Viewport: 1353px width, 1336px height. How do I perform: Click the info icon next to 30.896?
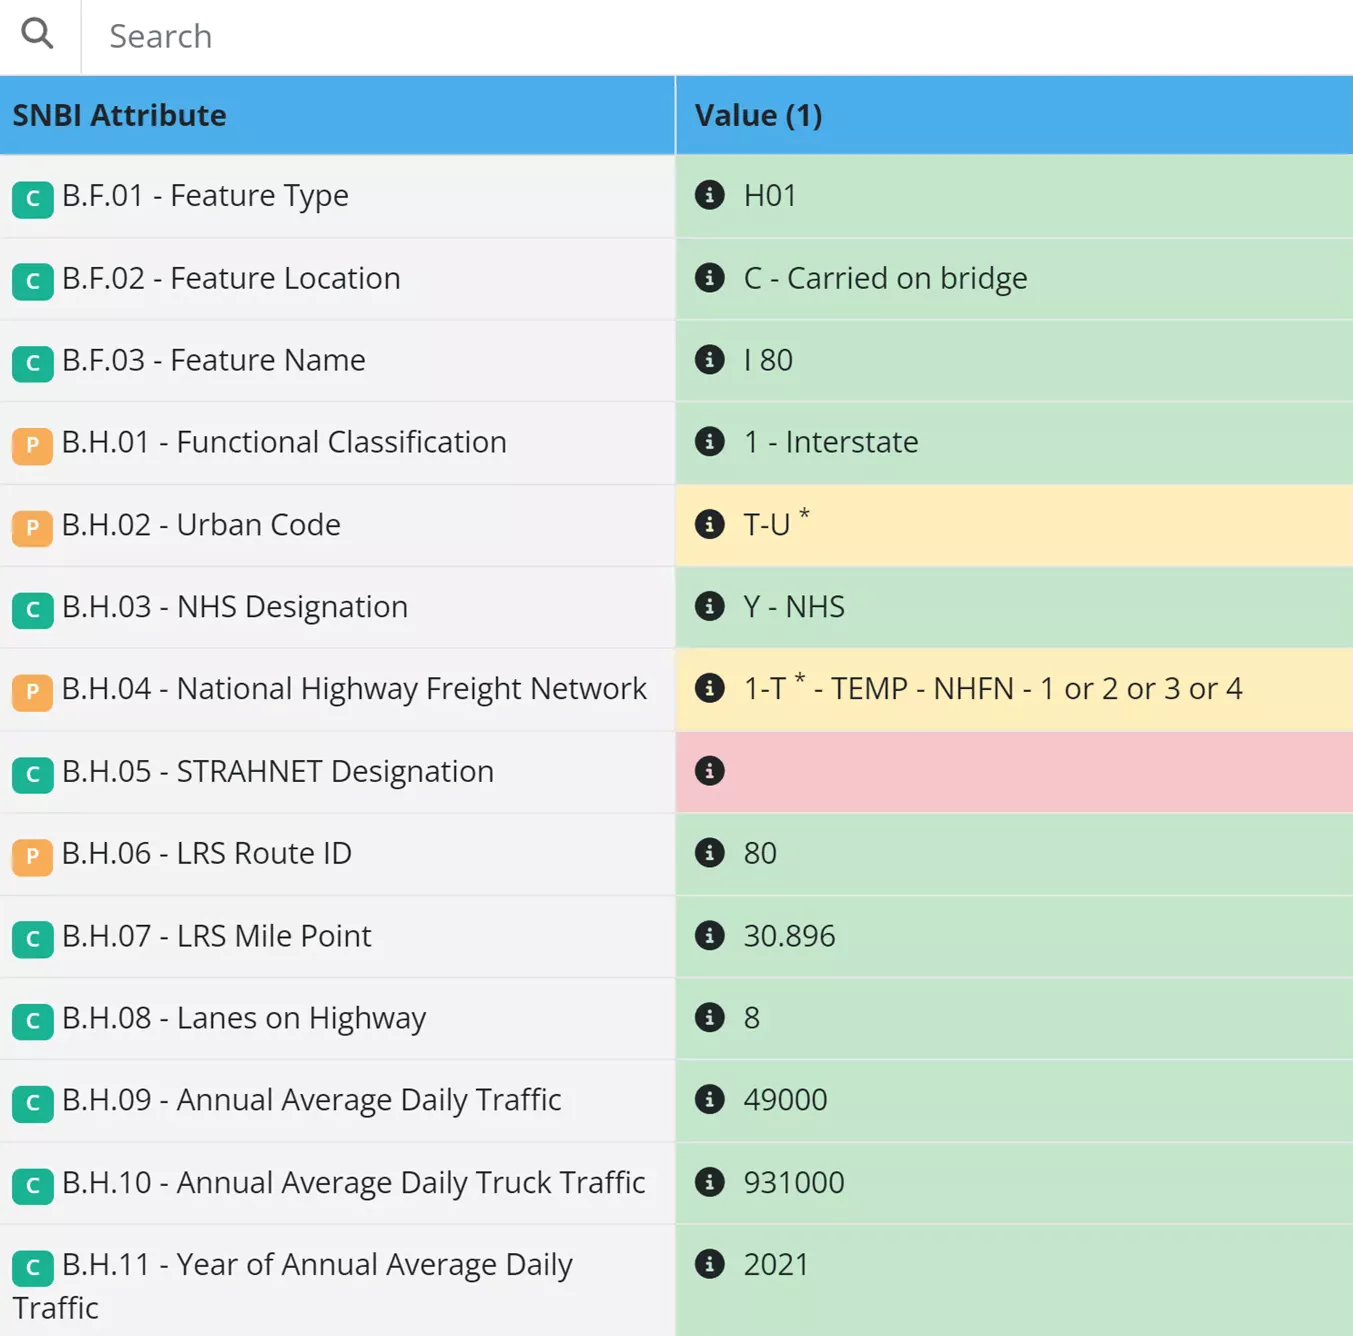(710, 936)
